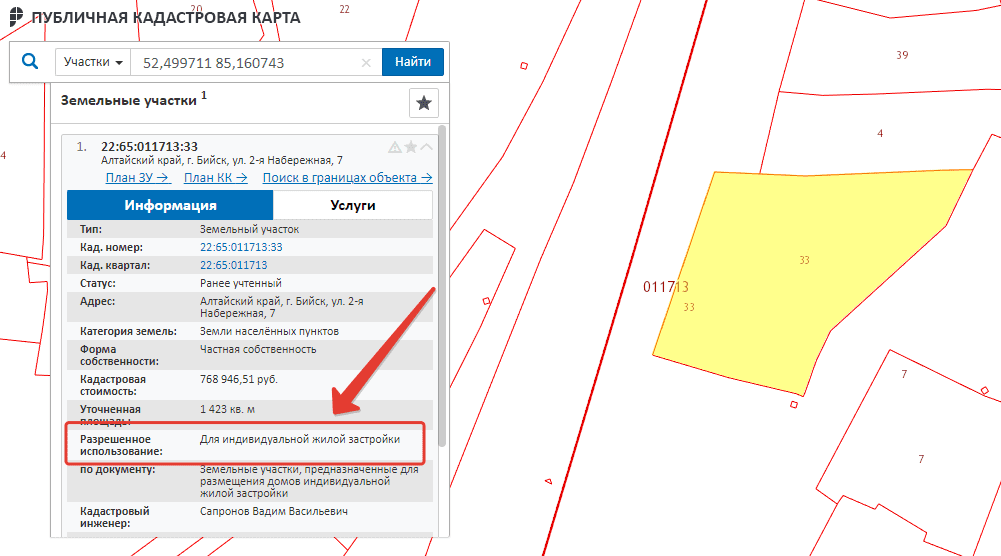
Task: Open the План ЗУ link
Action: coord(138,178)
